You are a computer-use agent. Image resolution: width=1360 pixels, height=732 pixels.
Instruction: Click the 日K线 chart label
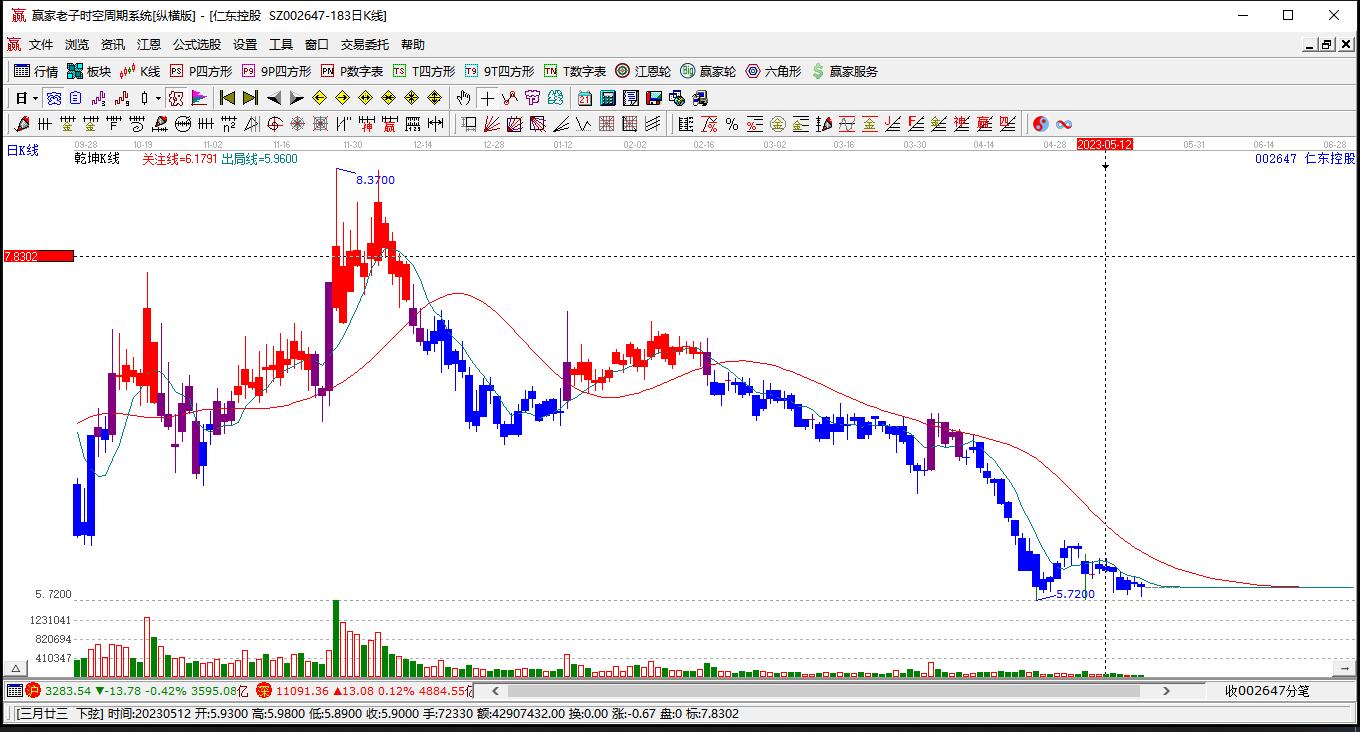pos(23,151)
